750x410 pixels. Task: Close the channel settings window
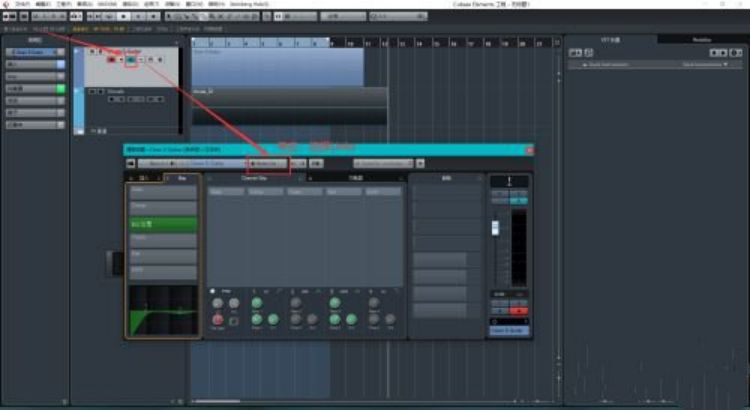coord(529,150)
